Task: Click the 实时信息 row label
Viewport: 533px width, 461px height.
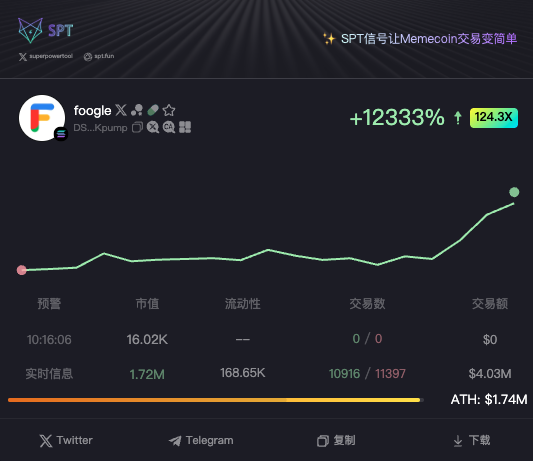Action: point(49,374)
